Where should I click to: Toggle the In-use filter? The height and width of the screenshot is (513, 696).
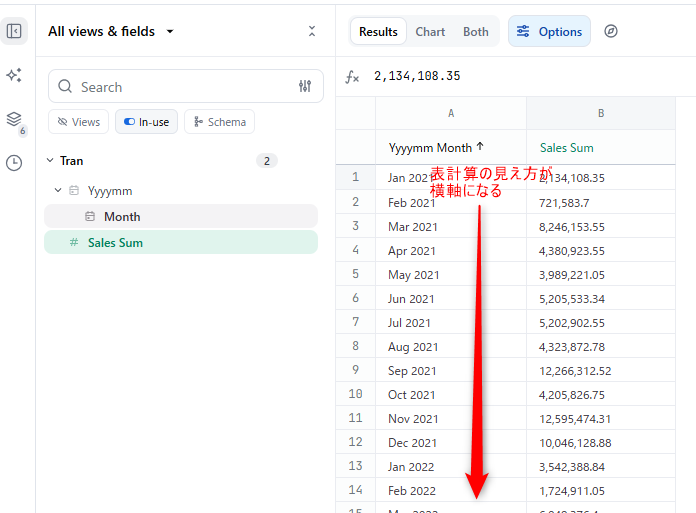[146, 122]
